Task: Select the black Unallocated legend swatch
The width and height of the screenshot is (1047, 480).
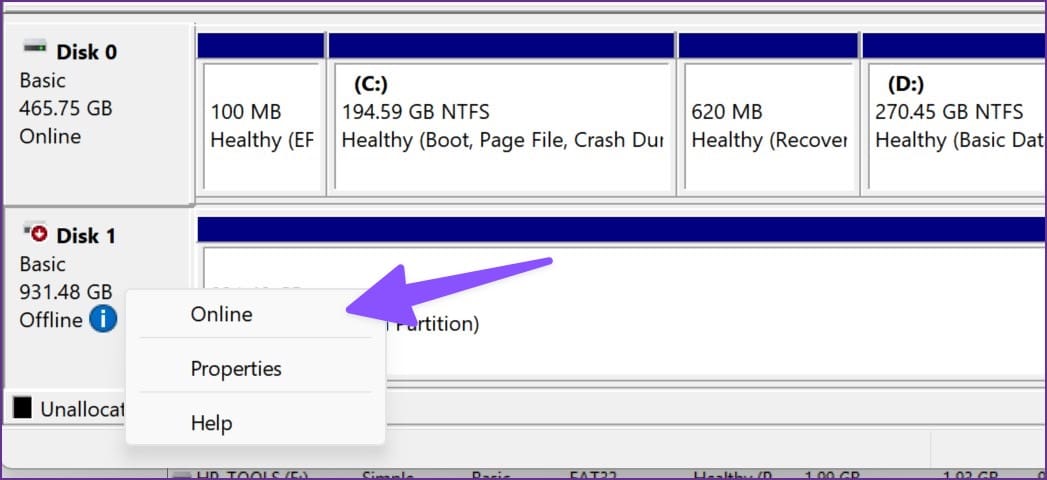Action: [22, 407]
